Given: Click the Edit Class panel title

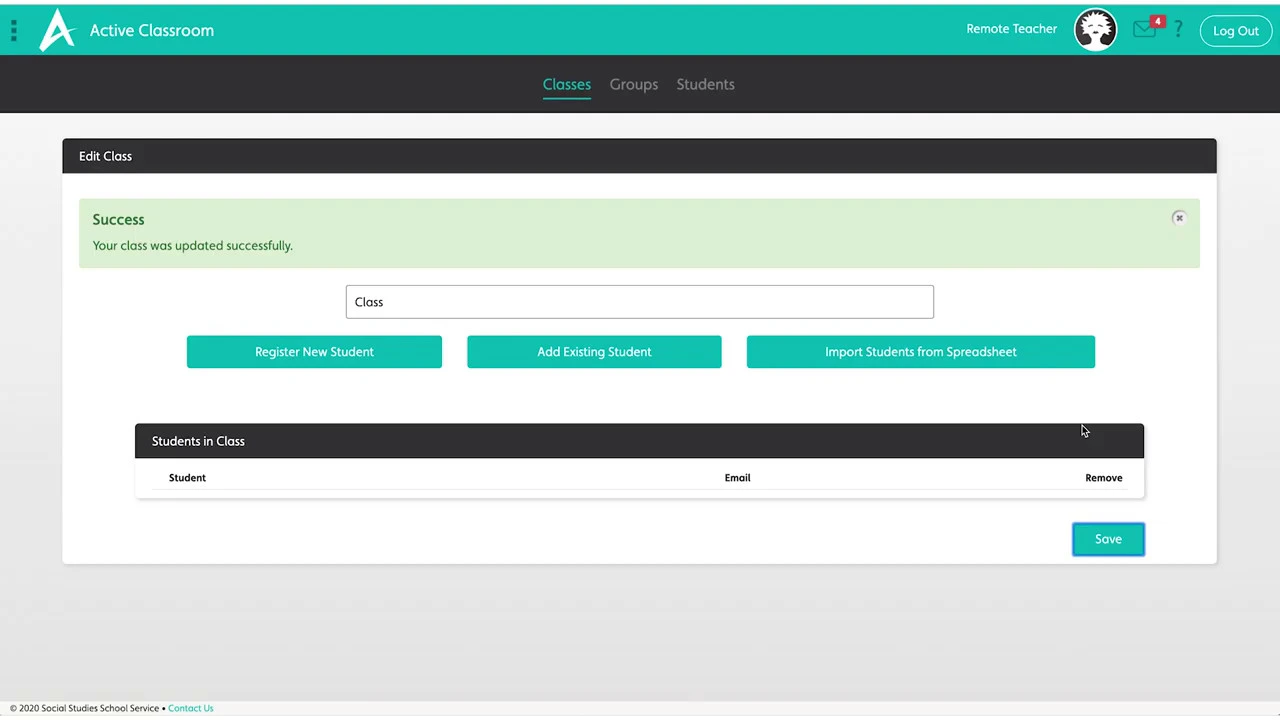Looking at the screenshot, I should point(105,156).
